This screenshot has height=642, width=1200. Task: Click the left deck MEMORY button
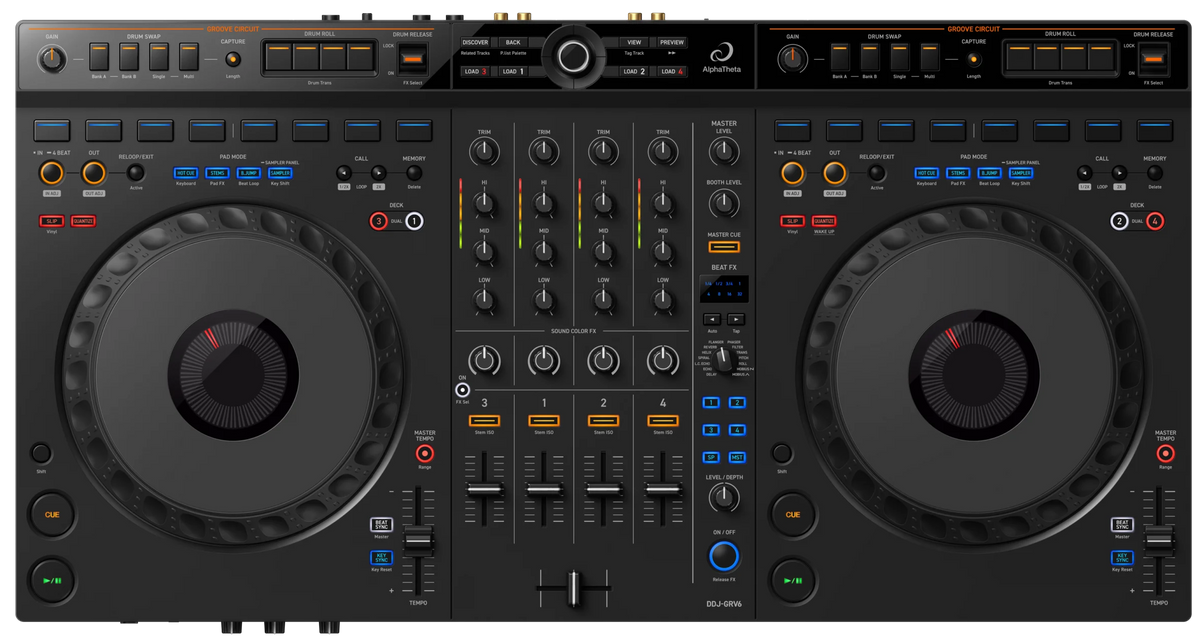[414, 173]
